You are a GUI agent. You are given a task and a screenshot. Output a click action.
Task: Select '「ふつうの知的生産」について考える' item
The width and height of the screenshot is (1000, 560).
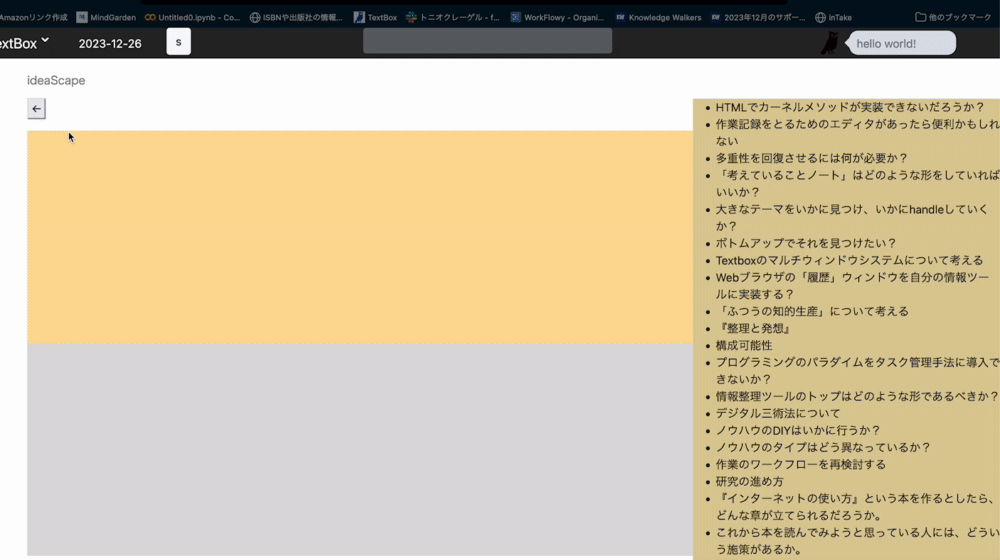[812, 311]
